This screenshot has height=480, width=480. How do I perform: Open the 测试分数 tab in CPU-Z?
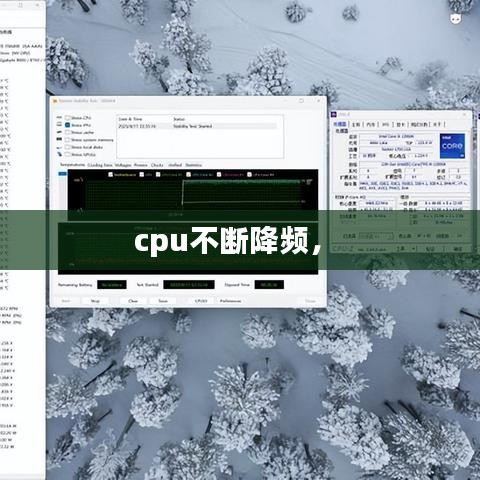(x=419, y=124)
